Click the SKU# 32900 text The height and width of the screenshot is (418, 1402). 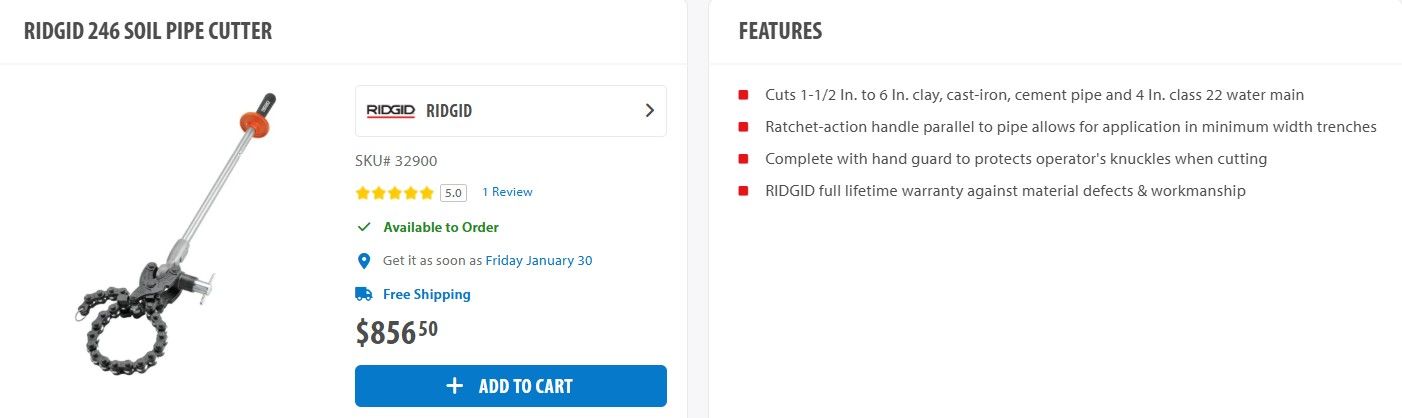pyautogui.click(x=396, y=161)
